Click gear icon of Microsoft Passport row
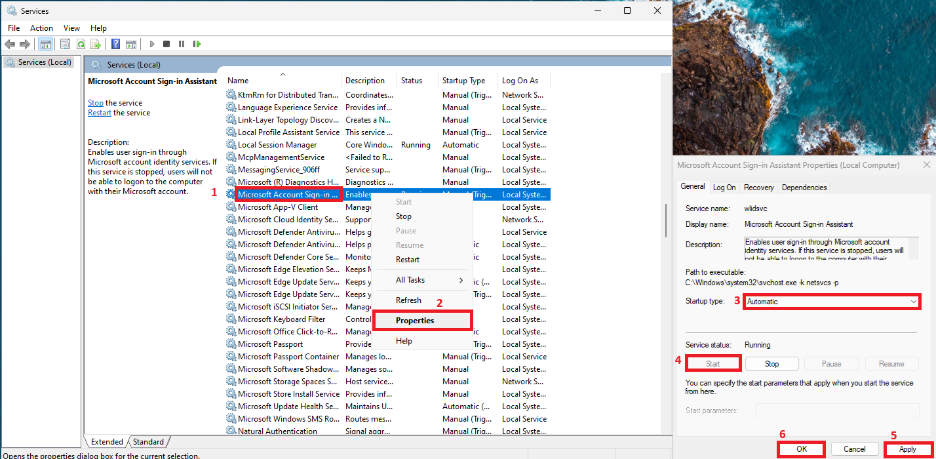936x459 pixels. pyautogui.click(x=230, y=344)
